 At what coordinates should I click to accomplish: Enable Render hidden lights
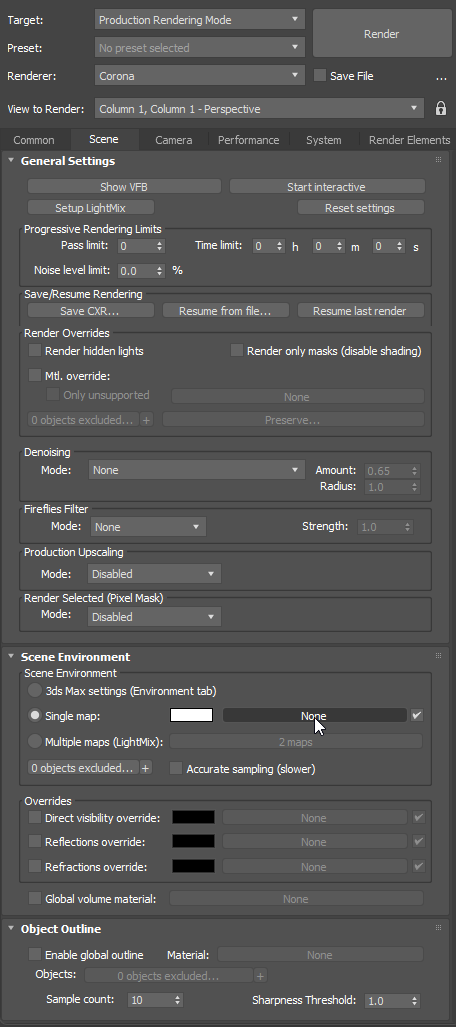pos(35,350)
